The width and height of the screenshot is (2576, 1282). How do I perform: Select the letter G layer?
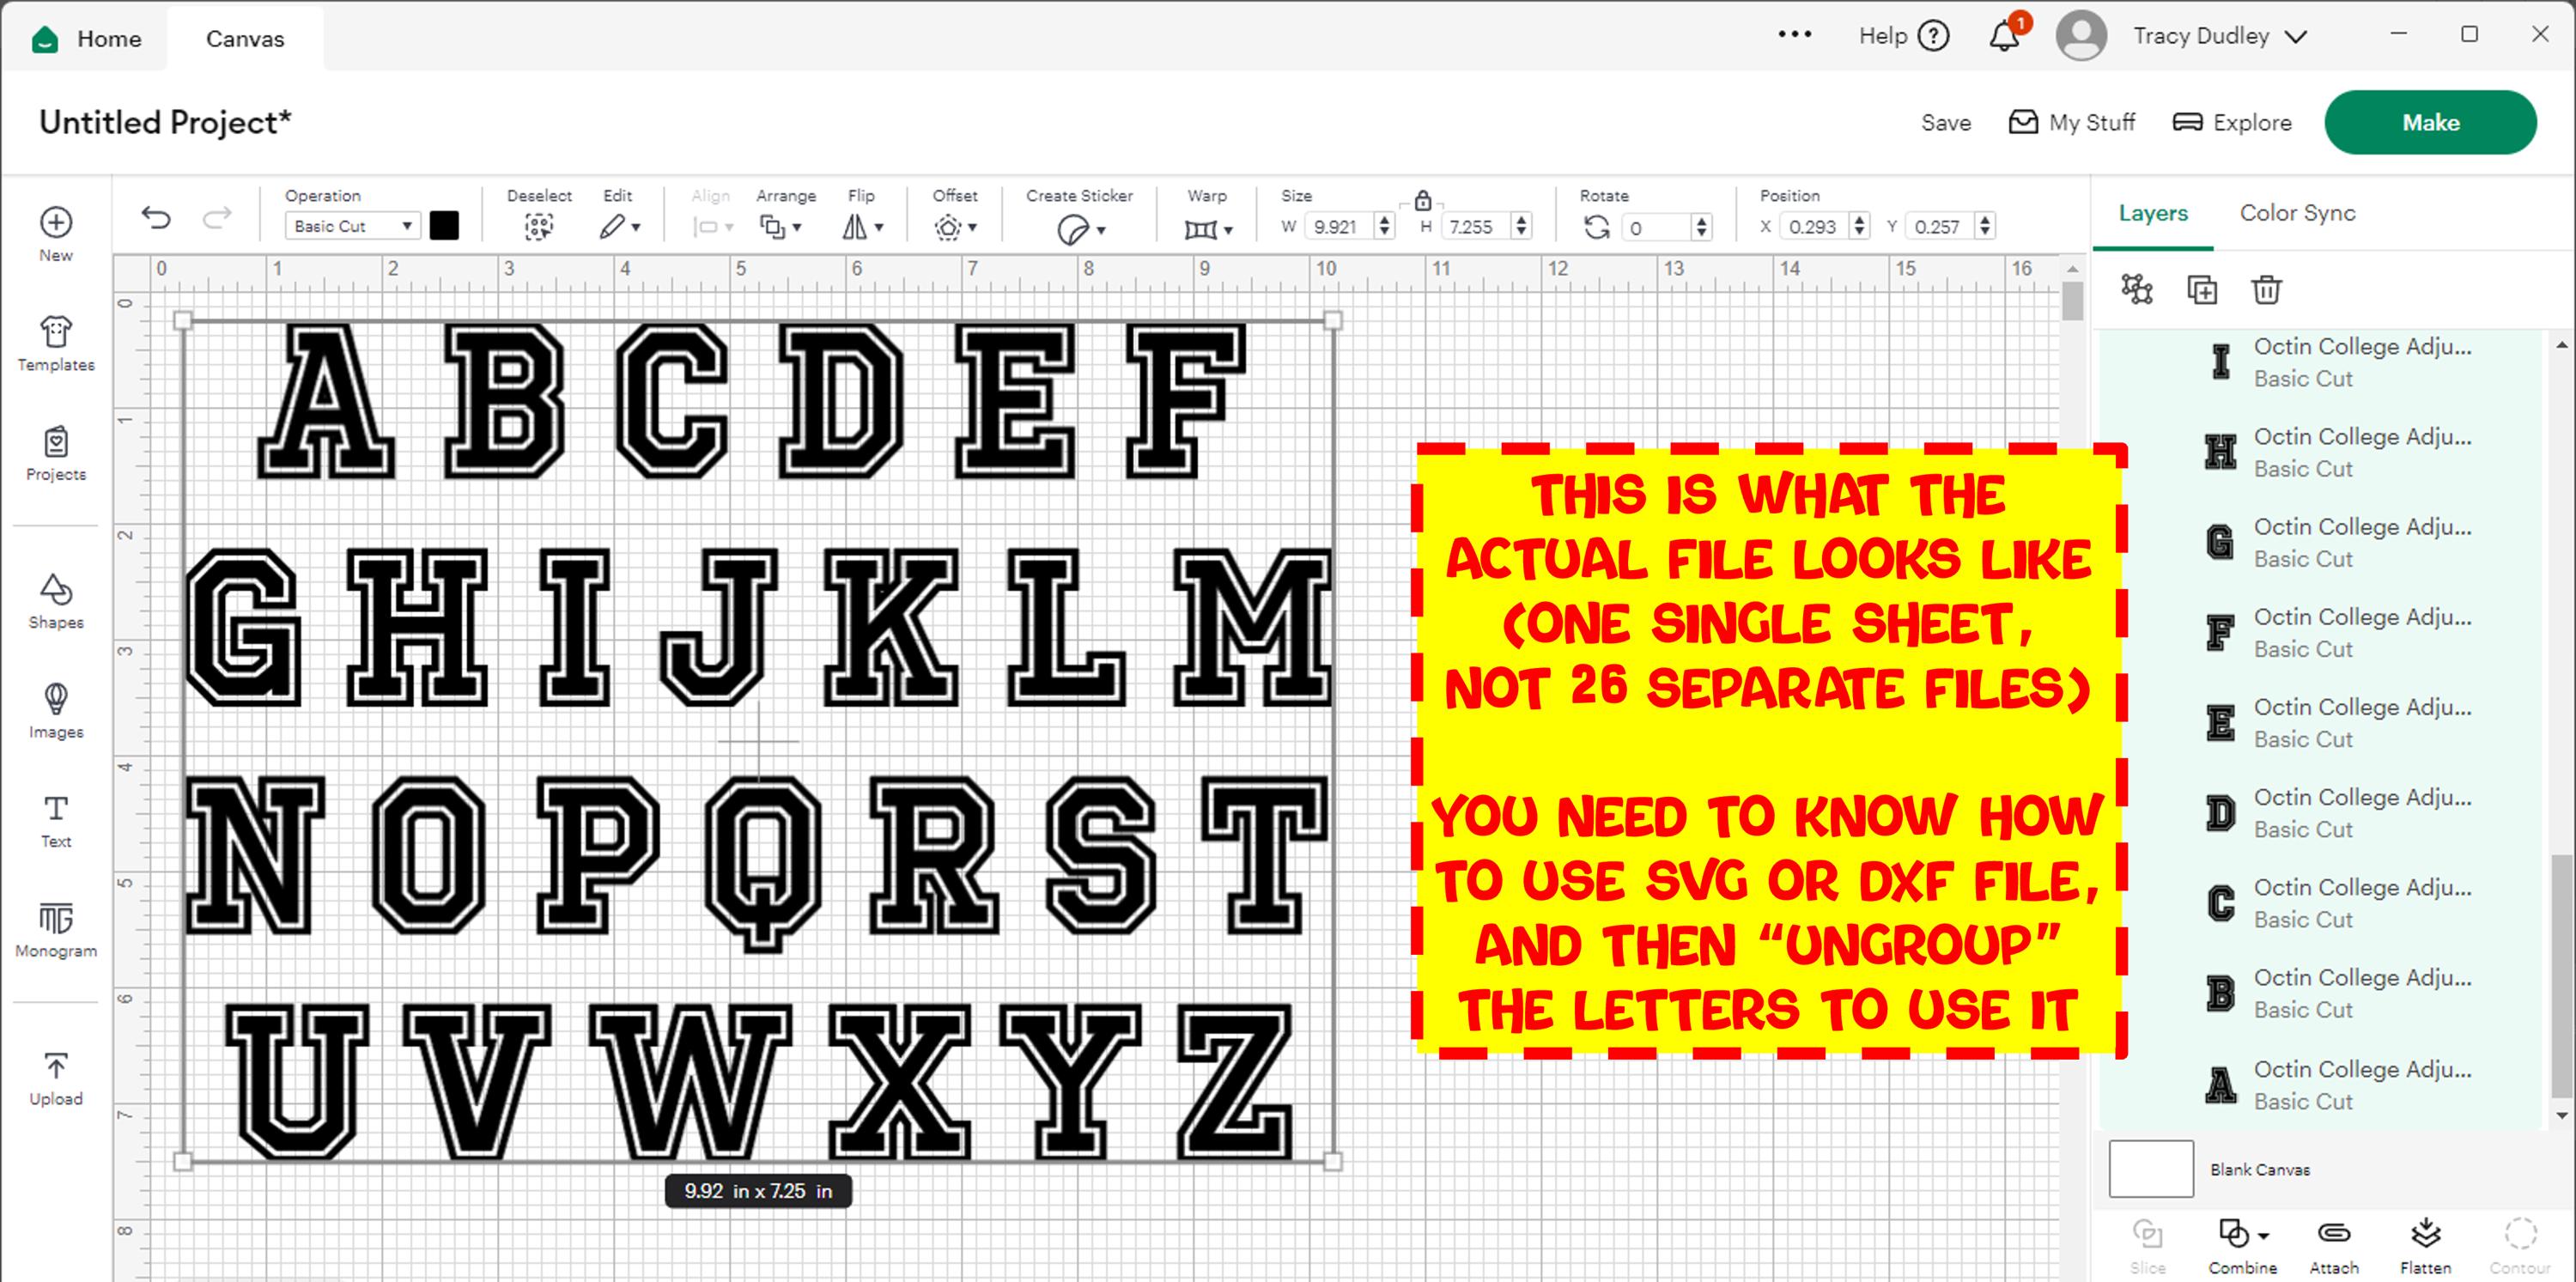(x=2318, y=542)
